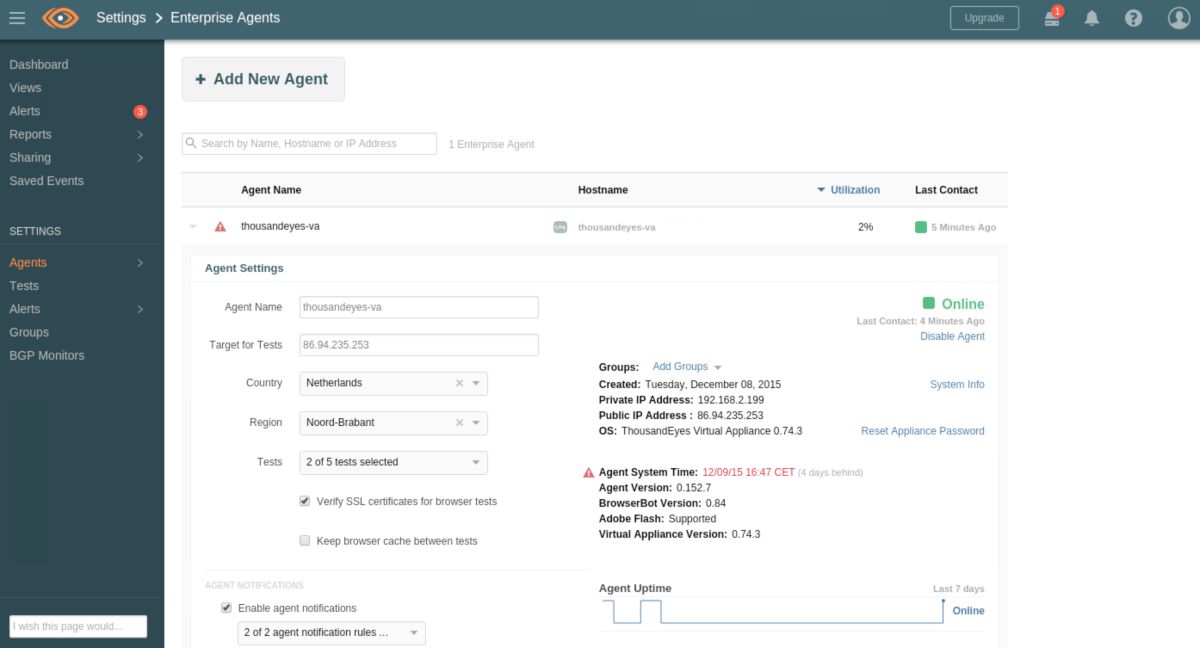This screenshot has width=1200, height=648.
Task: Sort table by the Utilization column
Action: (853, 189)
